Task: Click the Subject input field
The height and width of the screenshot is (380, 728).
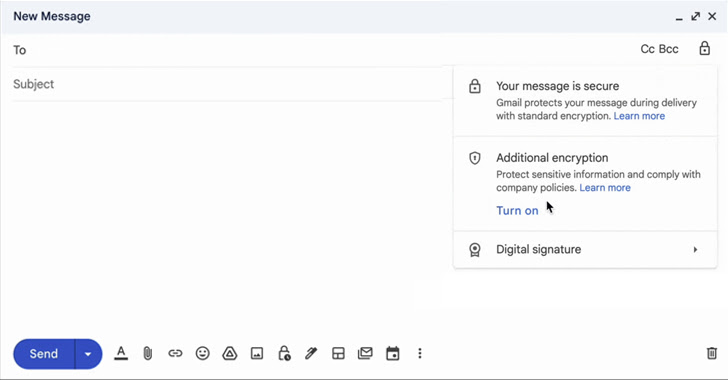Action: pos(228,84)
